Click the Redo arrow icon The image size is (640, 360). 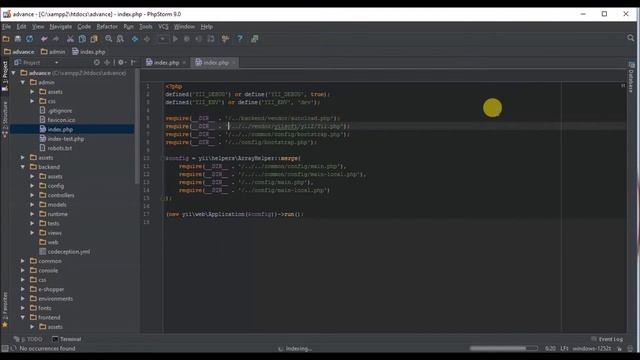point(56,39)
